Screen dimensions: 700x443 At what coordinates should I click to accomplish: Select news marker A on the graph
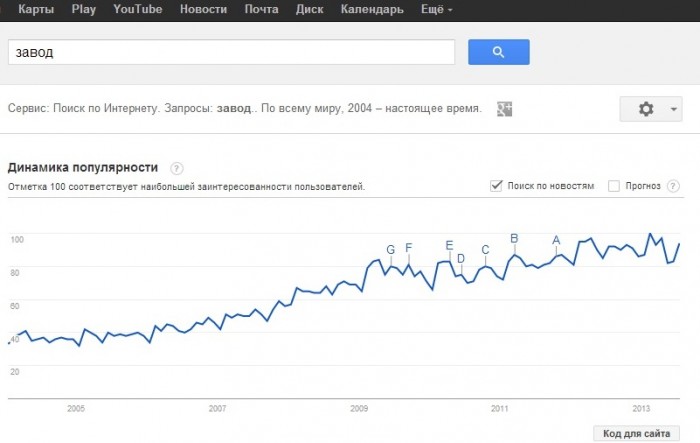point(556,239)
